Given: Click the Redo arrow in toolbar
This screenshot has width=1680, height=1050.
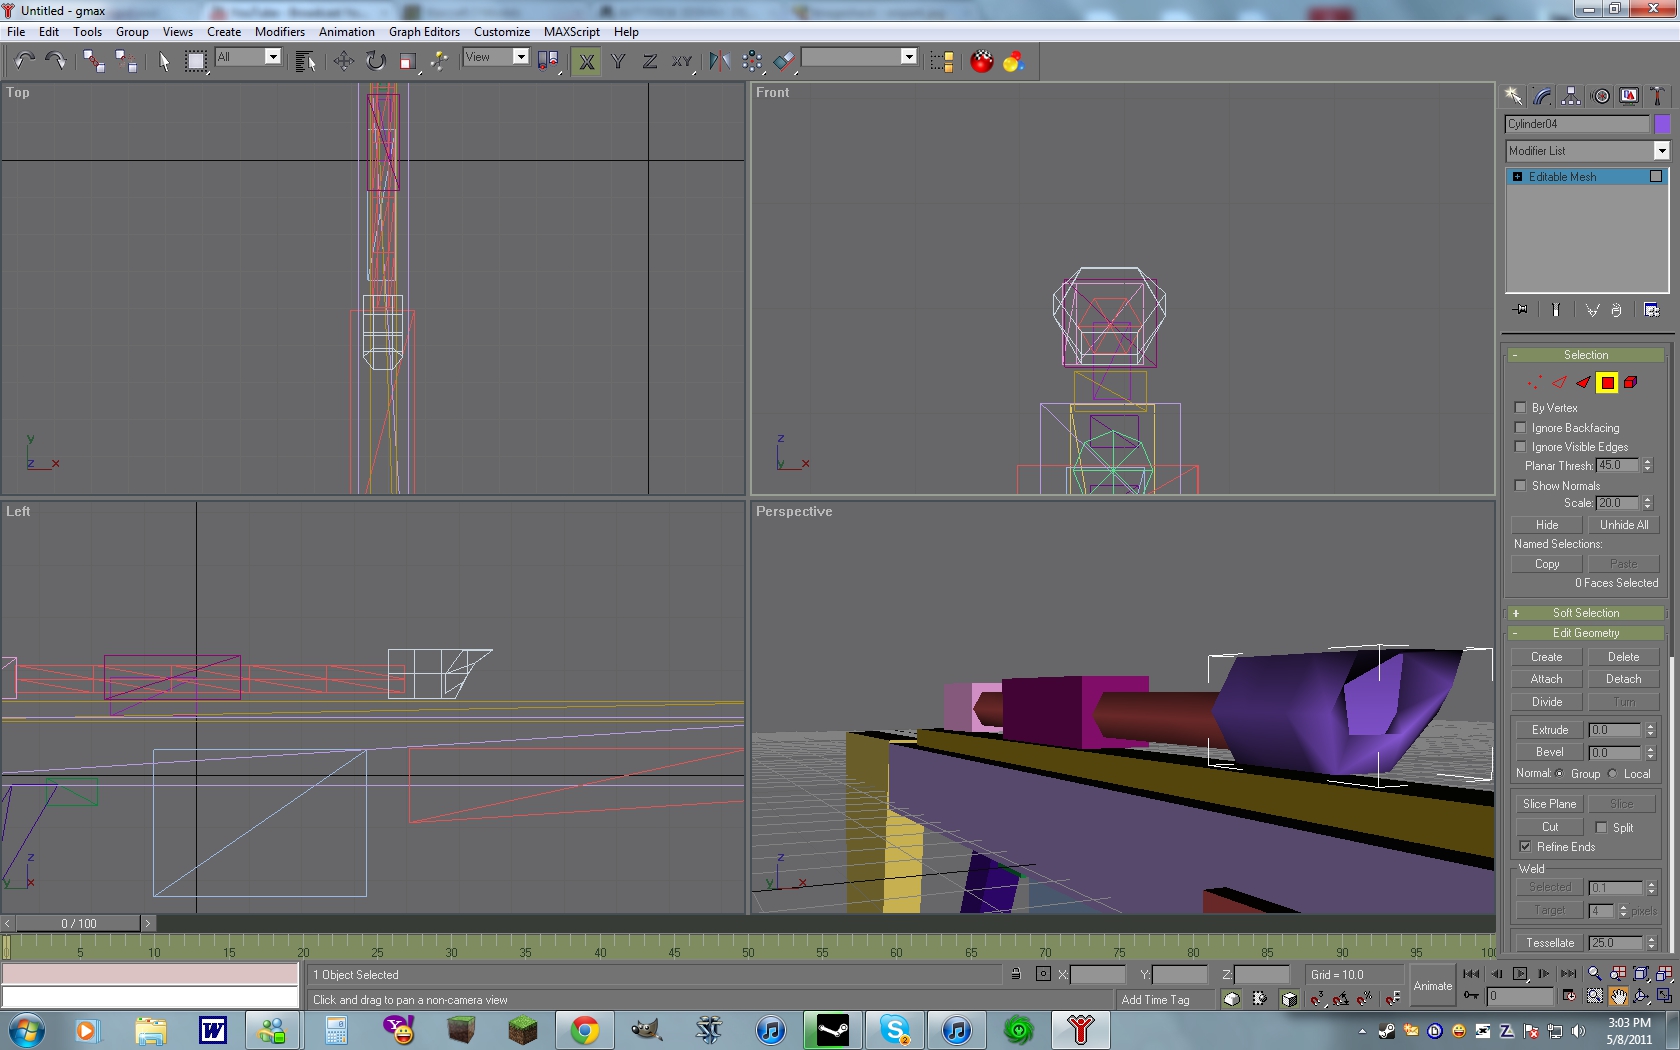Looking at the screenshot, I should tap(56, 61).
